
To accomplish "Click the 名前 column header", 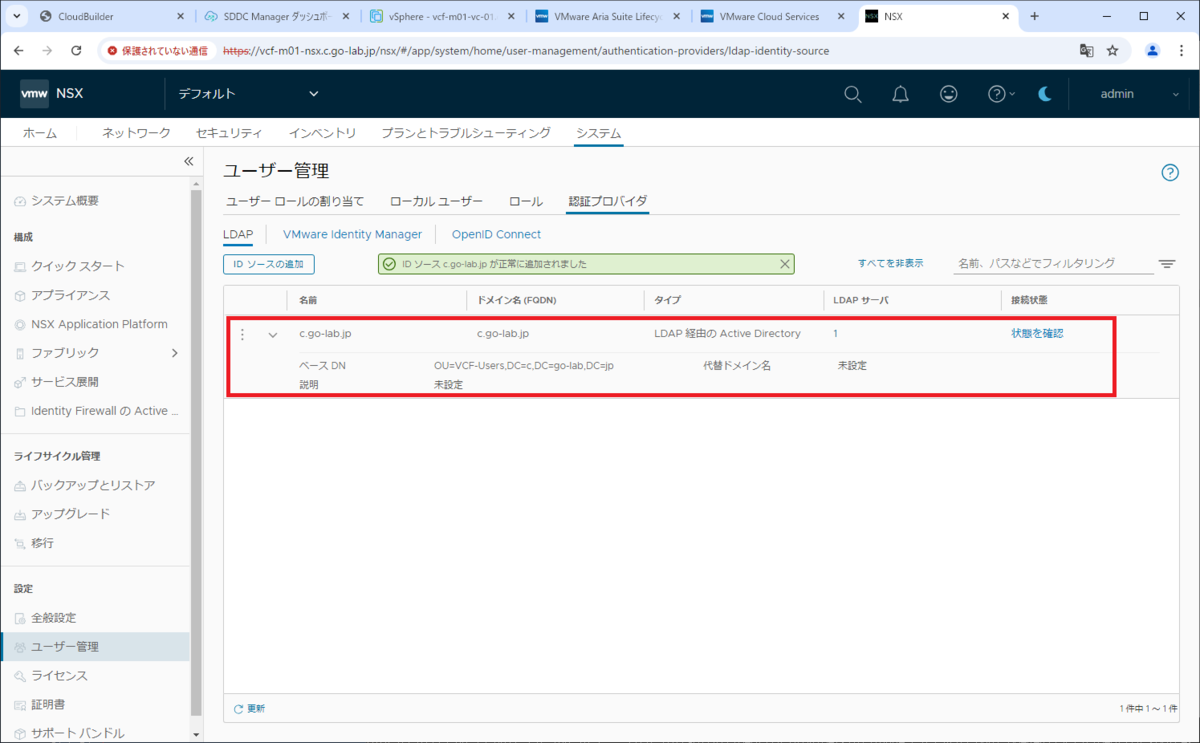I will tap(308, 300).
